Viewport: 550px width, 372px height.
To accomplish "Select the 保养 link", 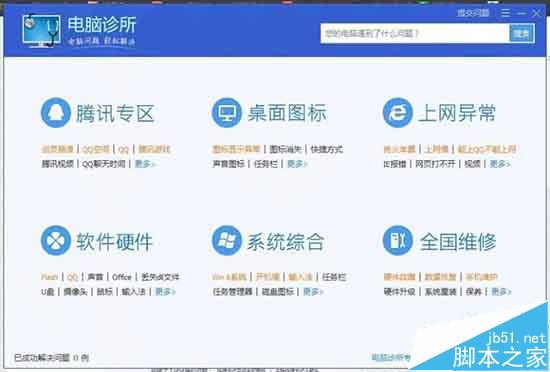I will 474,292.
